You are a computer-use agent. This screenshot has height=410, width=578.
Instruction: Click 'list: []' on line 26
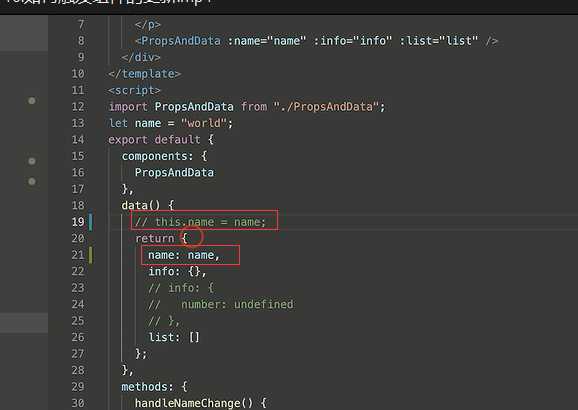(174, 337)
